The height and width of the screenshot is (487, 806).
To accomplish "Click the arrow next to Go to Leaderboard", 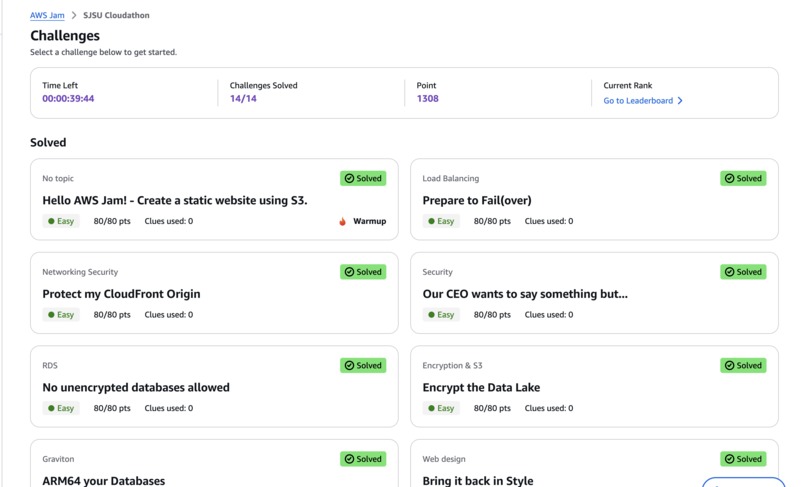I will [680, 100].
